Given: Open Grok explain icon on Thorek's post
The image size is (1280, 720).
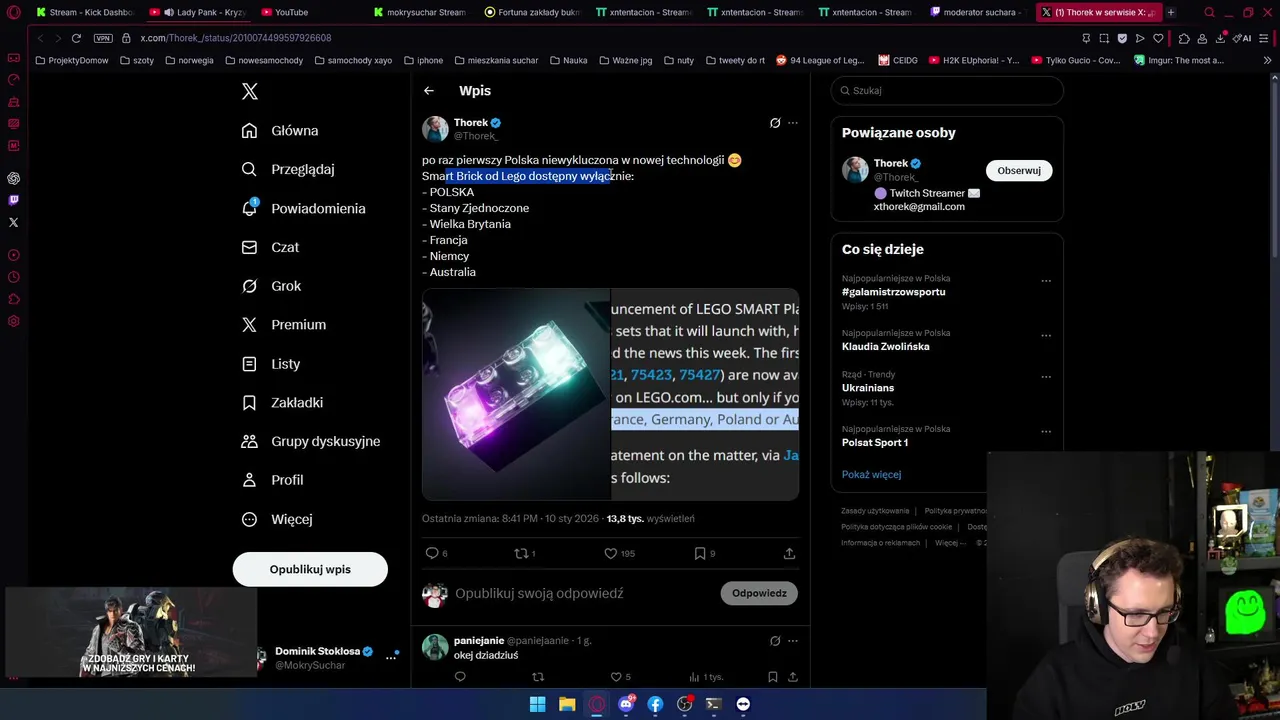Looking at the screenshot, I should tap(775, 123).
